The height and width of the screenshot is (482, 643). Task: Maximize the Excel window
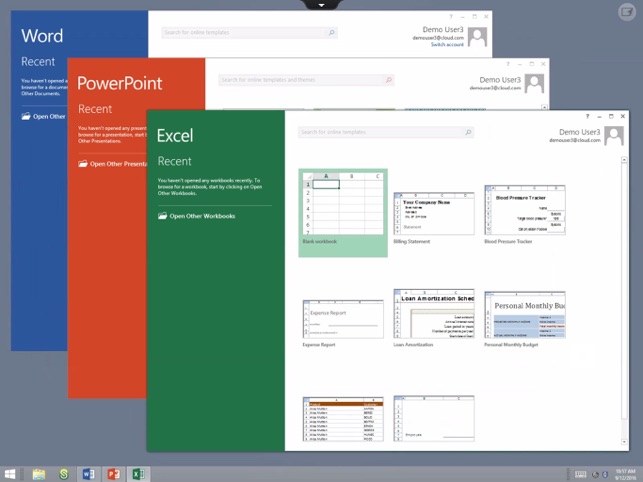click(611, 117)
